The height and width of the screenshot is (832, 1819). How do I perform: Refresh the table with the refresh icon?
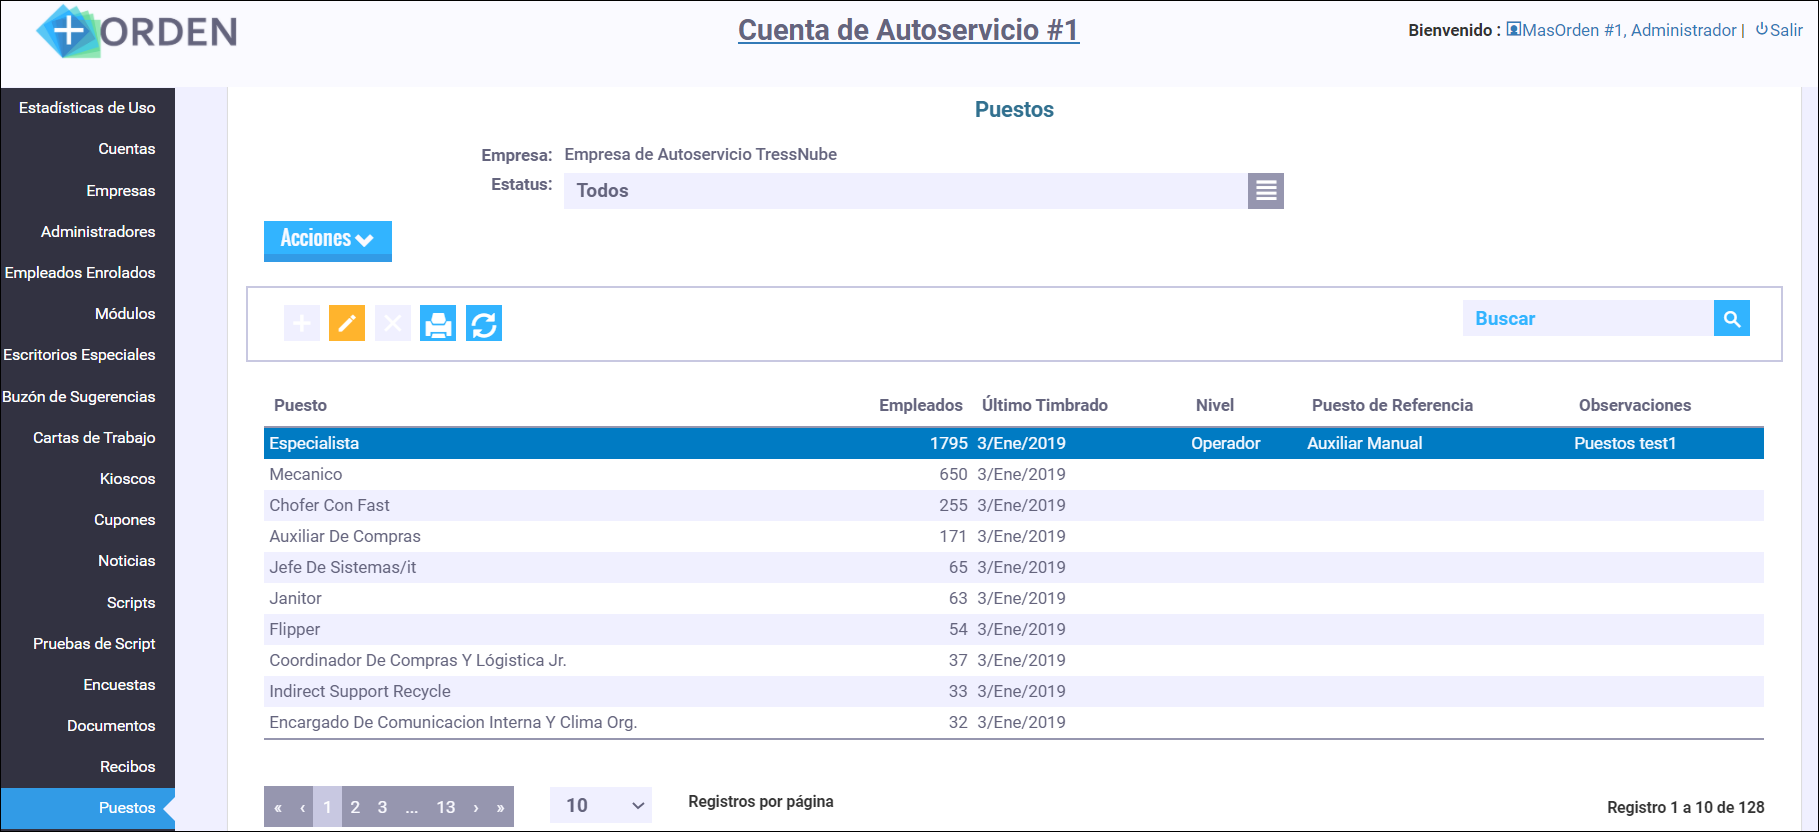(x=484, y=323)
